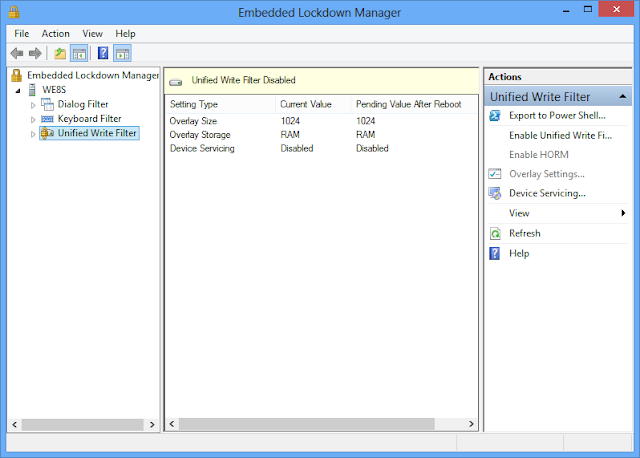Click the PowerShell export icon in Actions

[x=495, y=116]
